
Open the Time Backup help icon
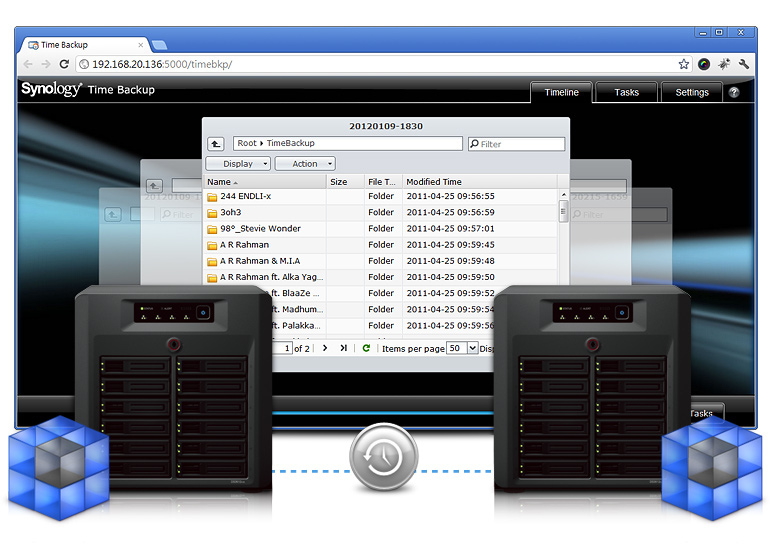[x=734, y=92]
